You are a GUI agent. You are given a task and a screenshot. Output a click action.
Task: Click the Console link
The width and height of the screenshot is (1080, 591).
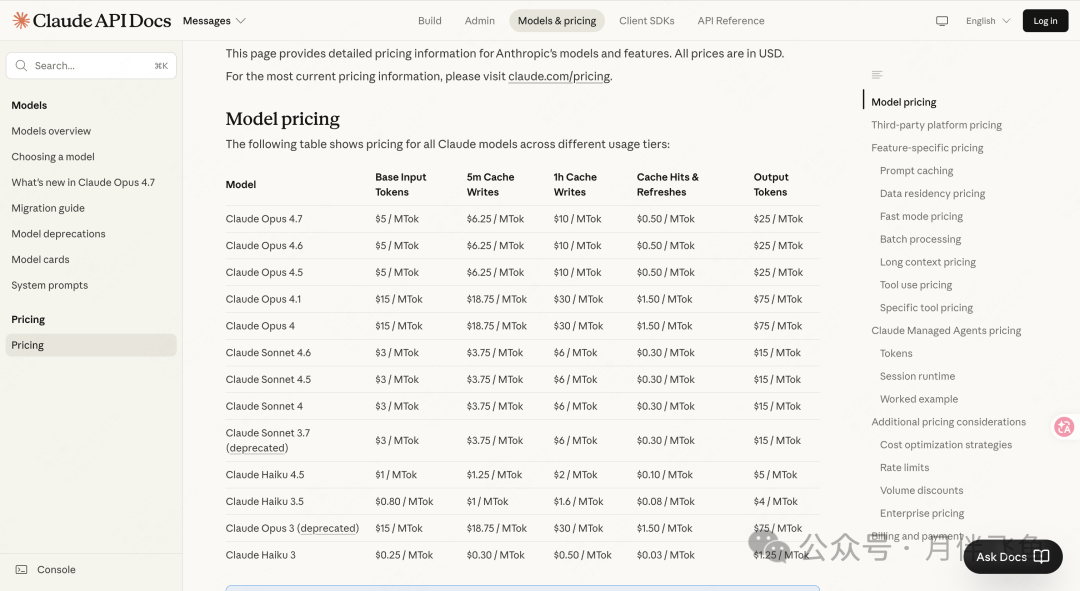(56, 570)
